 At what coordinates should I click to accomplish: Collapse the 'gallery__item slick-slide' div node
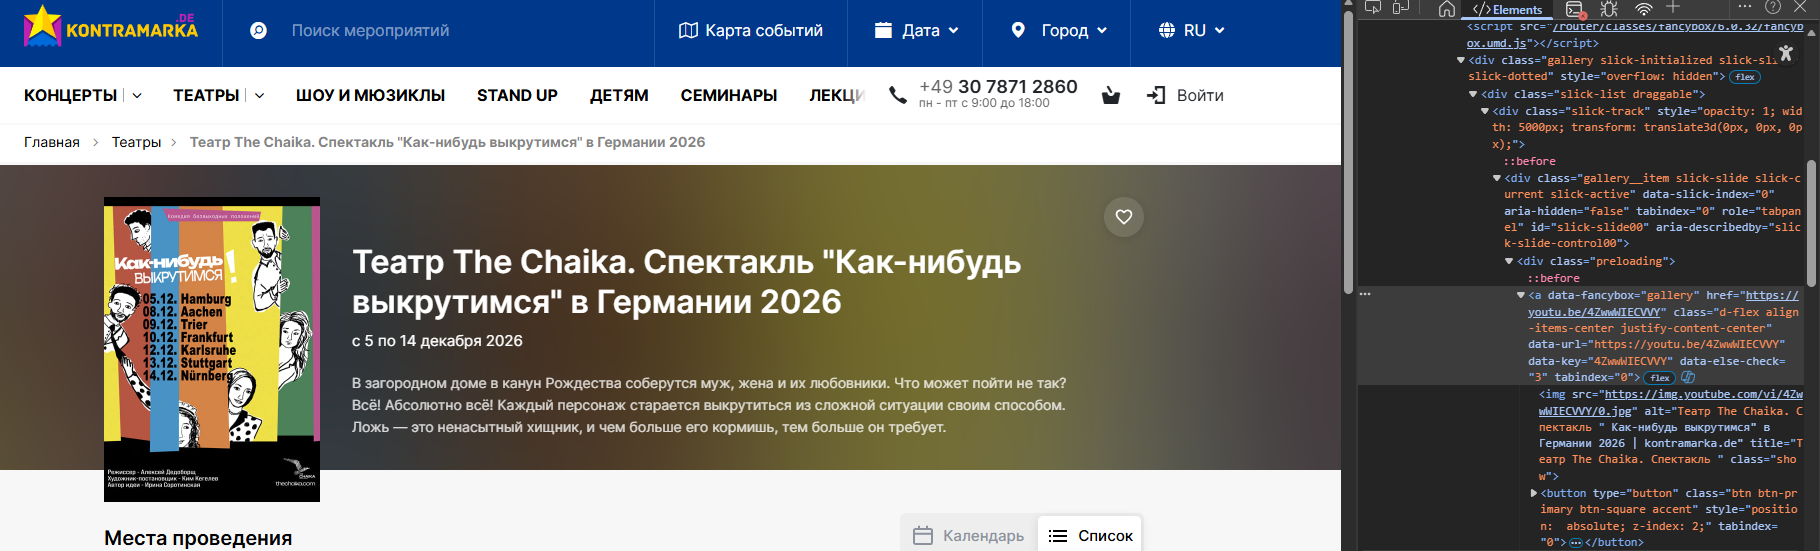pyautogui.click(x=1497, y=178)
